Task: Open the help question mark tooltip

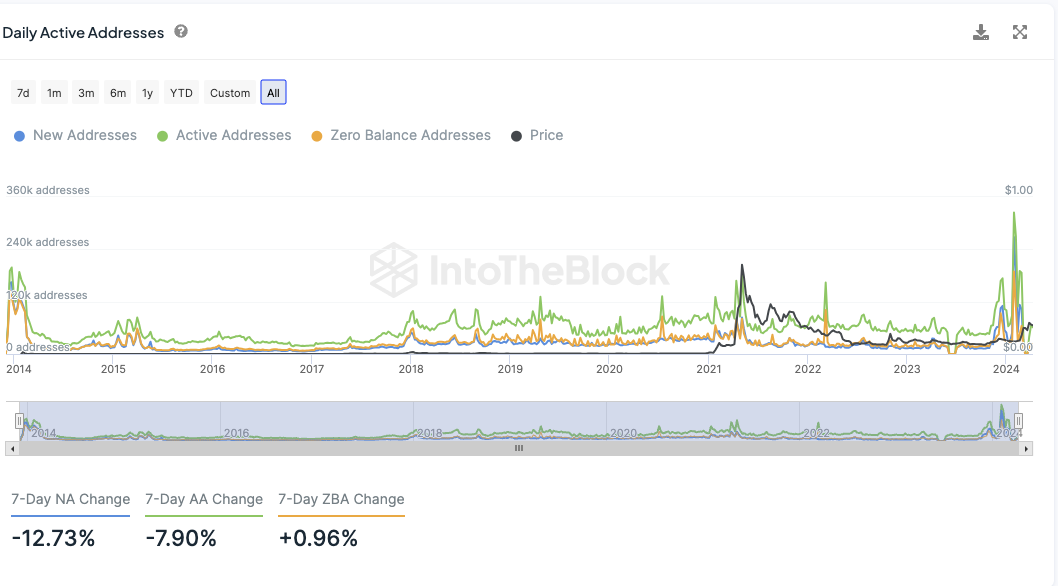Action: 181,32
